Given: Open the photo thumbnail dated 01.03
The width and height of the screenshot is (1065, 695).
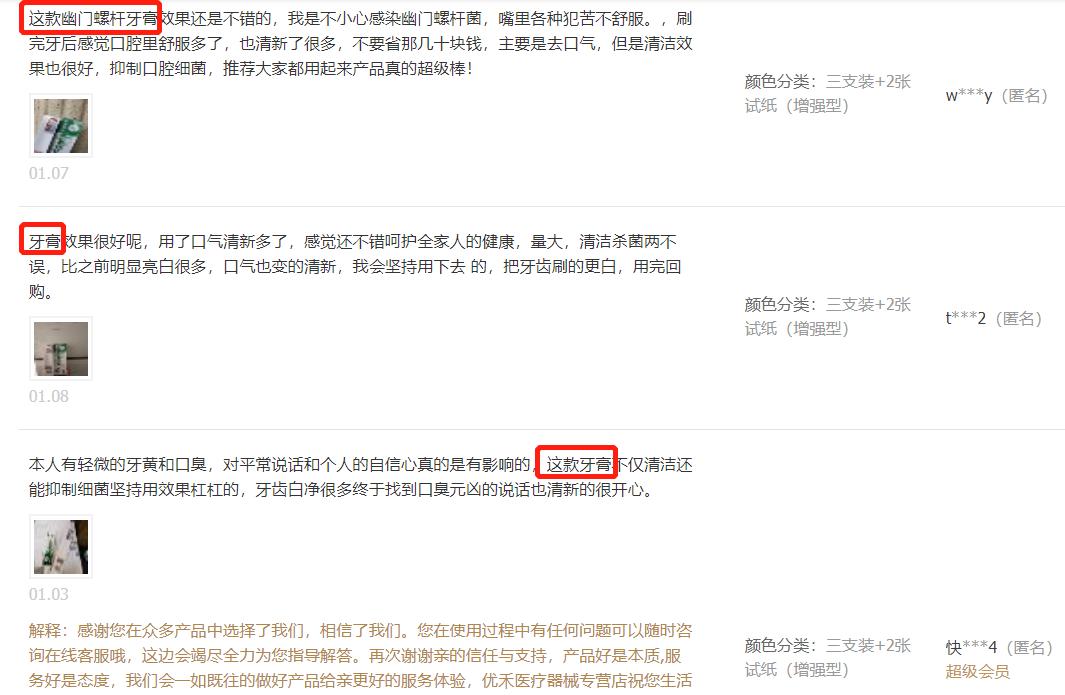Looking at the screenshot, I should 60,547.
